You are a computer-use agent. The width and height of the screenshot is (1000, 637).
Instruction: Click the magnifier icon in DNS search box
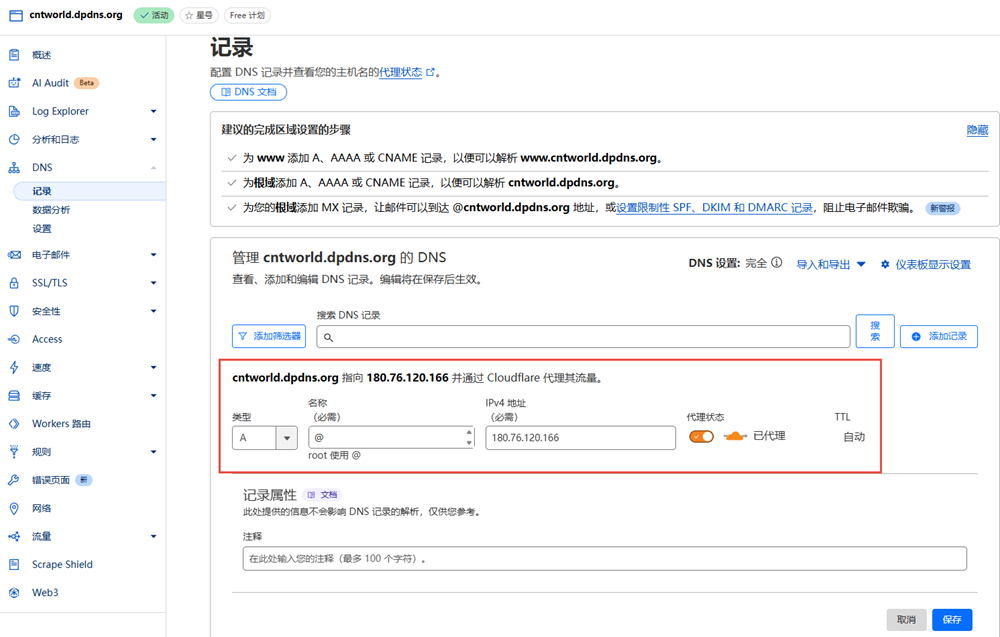328,337
